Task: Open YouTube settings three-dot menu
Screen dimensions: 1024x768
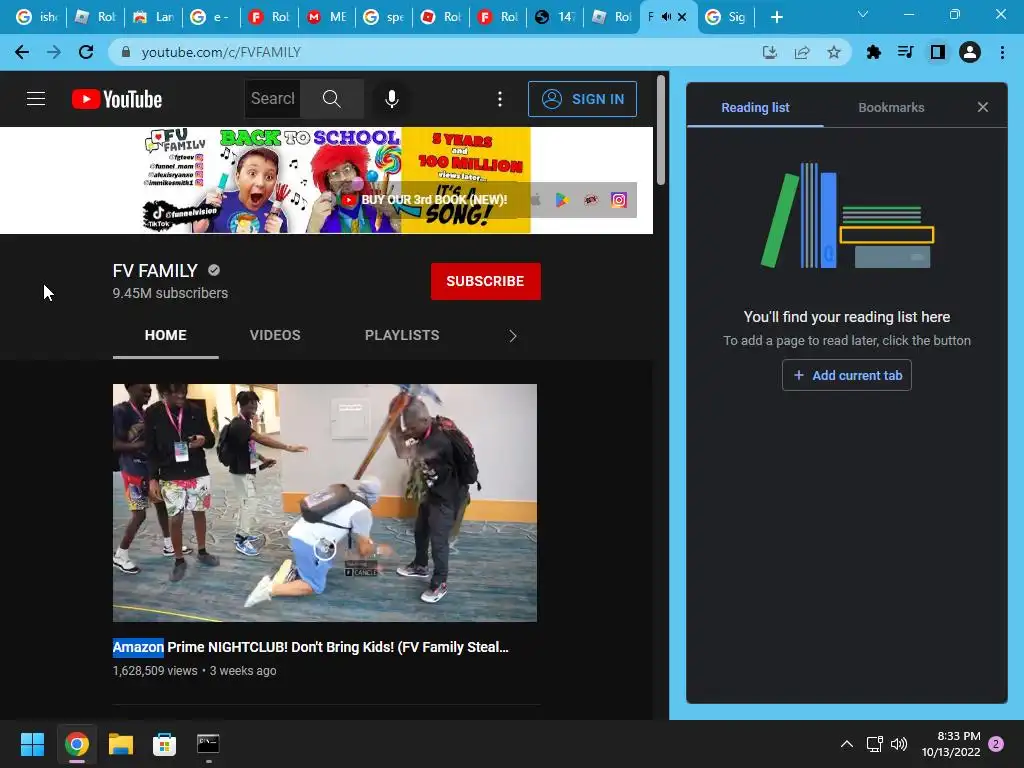Action: pyautogui.click(x=500, y=99)
